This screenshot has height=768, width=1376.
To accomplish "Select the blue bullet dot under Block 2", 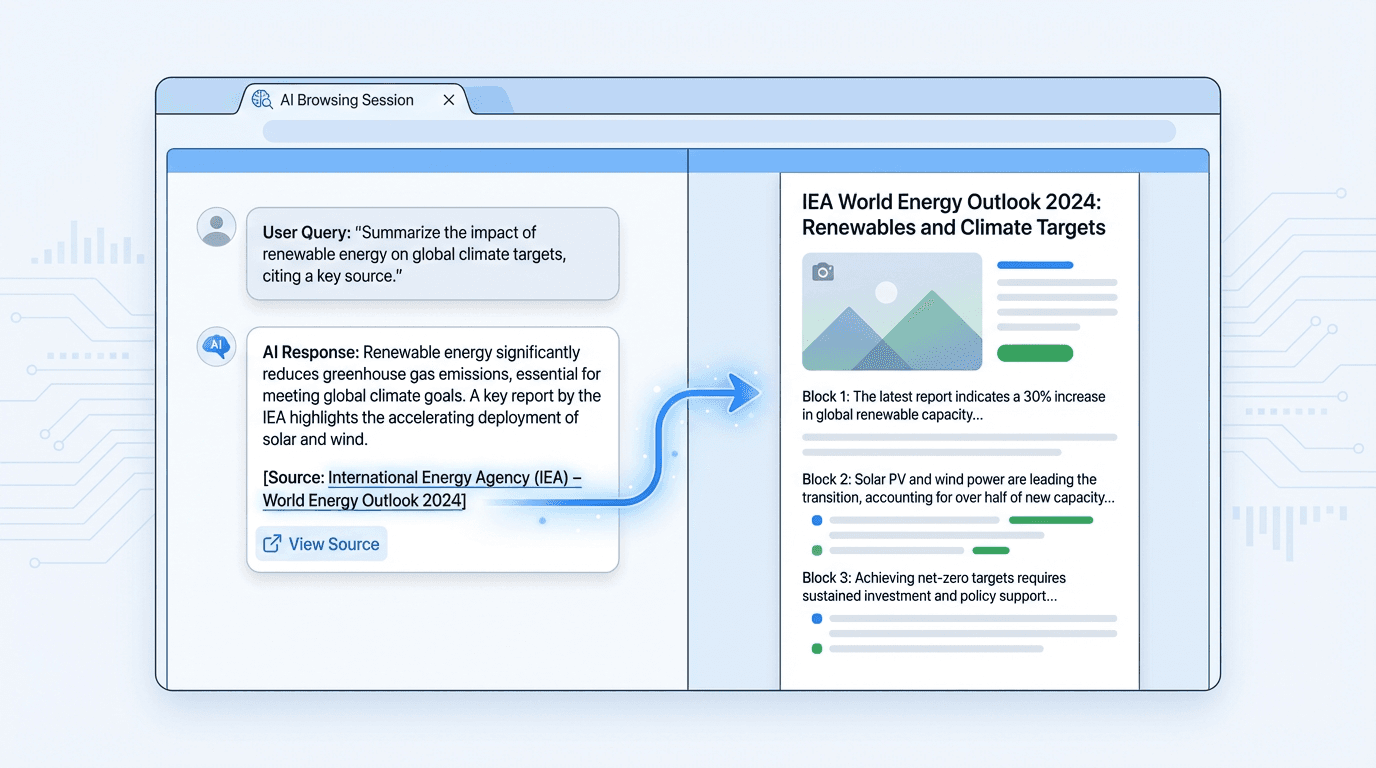I will pyautogui.click(x=817, y=519).
